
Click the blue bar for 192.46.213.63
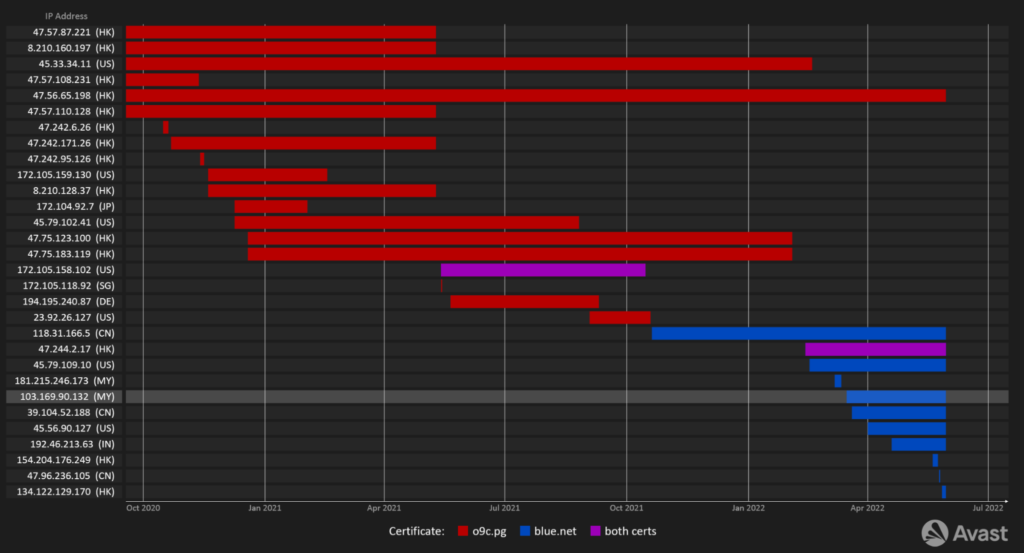click(919, 444)
